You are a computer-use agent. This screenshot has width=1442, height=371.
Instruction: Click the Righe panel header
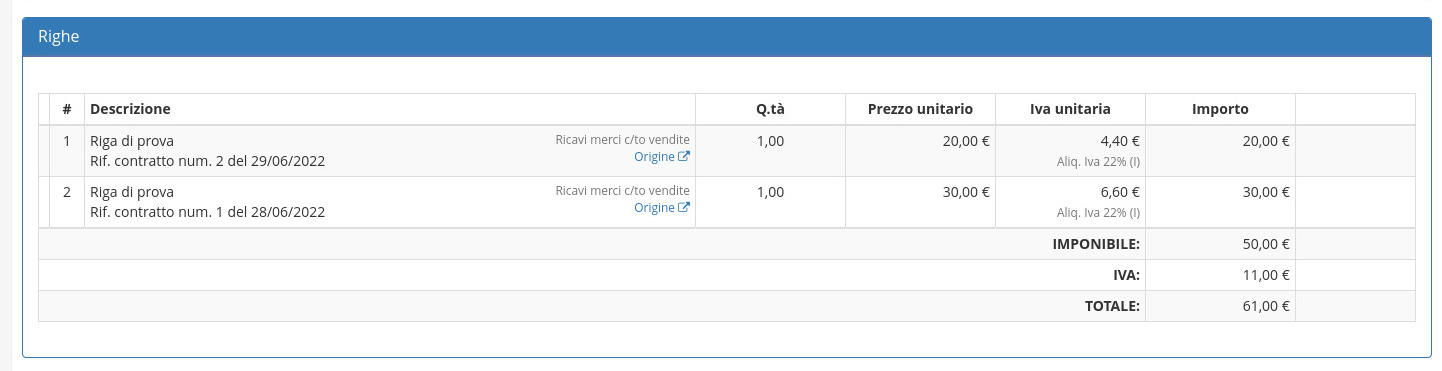coord(727,37)
